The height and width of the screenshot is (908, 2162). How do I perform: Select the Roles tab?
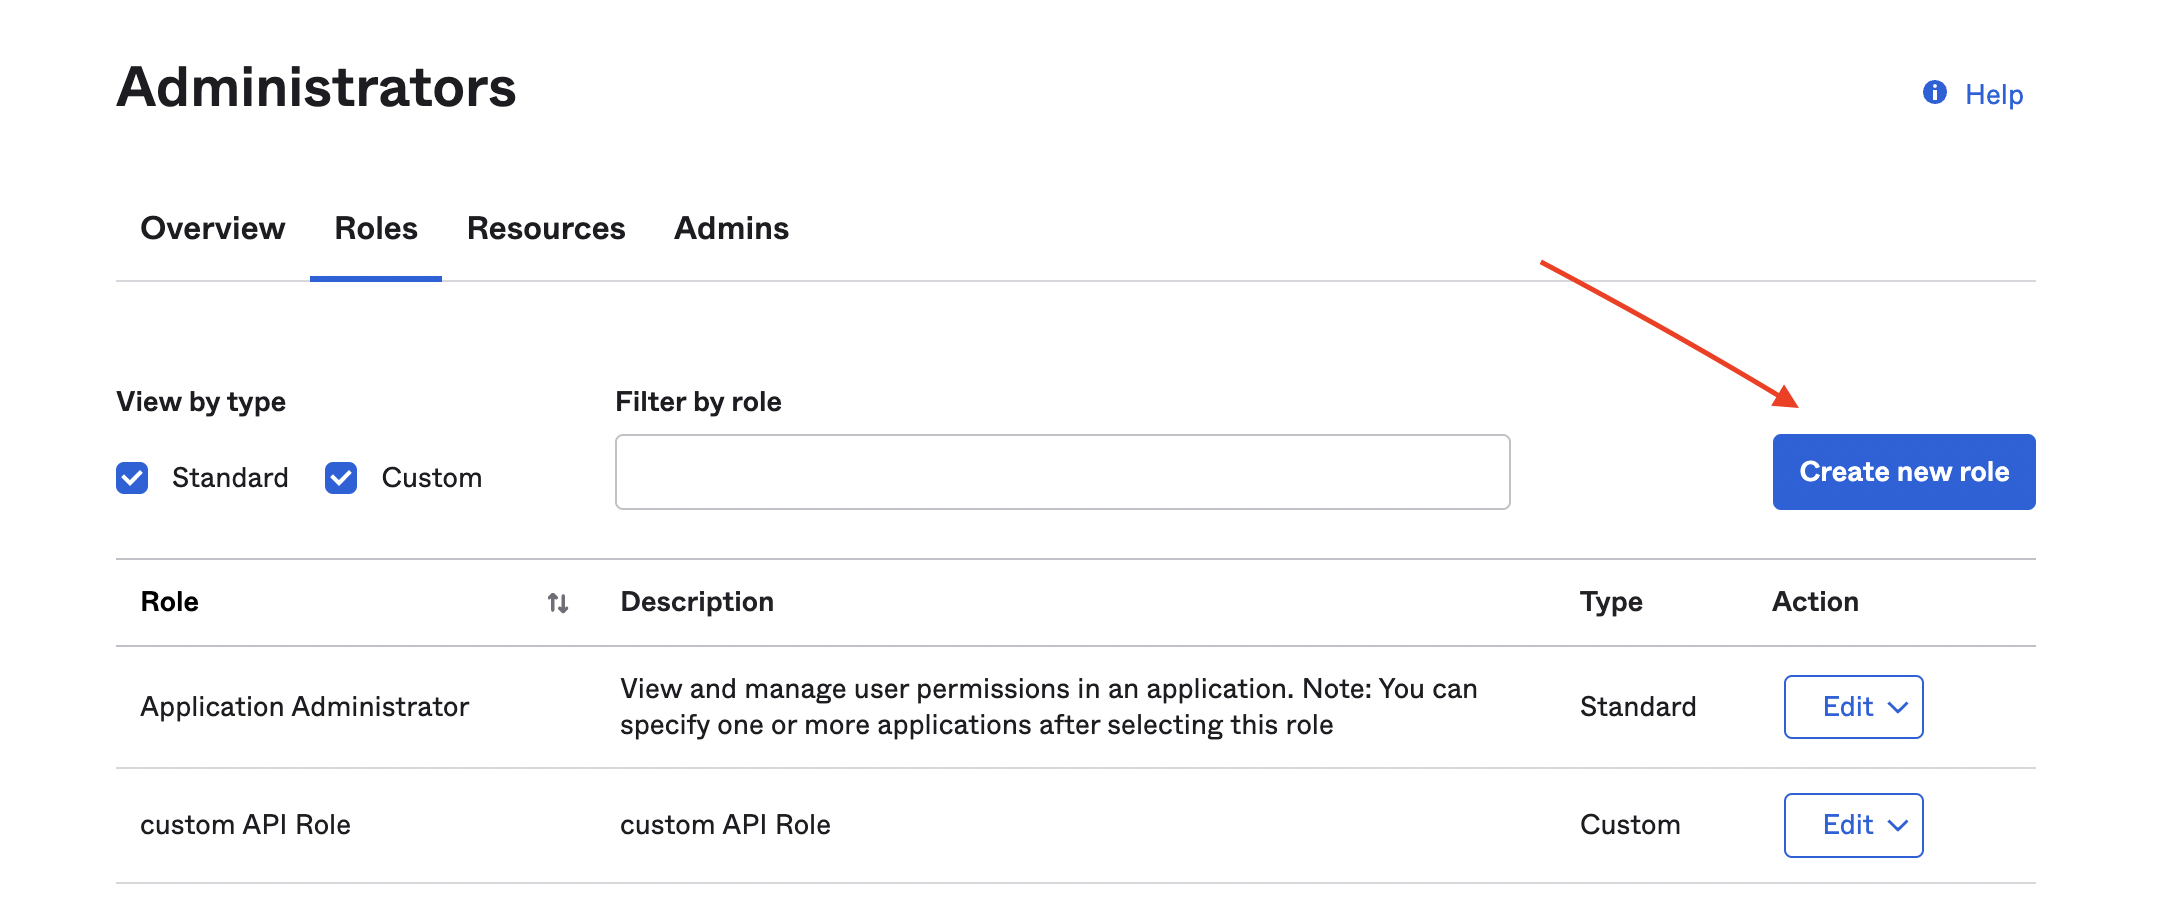point(375,228)
